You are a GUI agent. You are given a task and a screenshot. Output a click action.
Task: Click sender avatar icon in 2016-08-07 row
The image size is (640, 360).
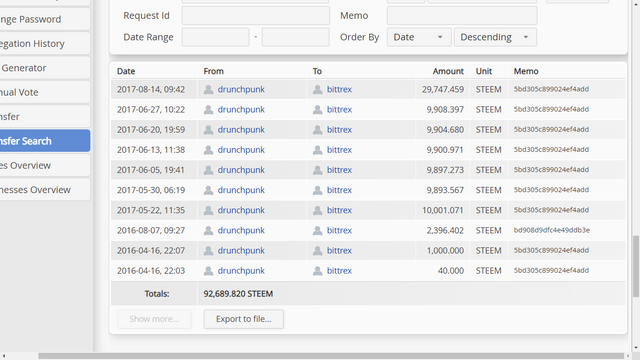[208, 231]
